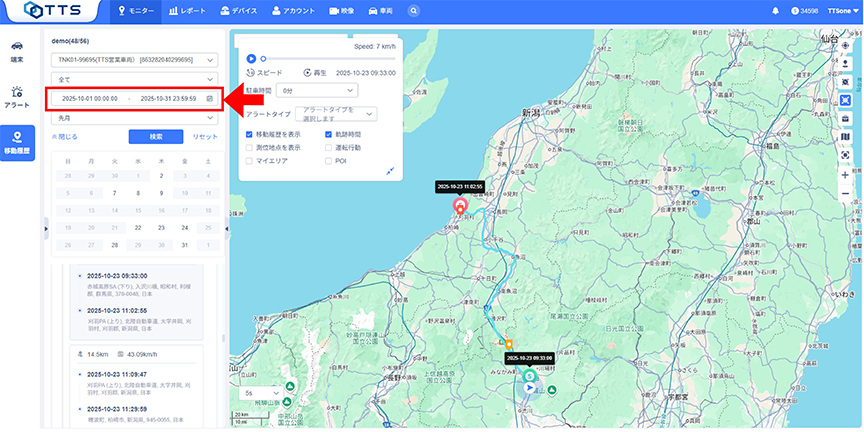Click the locate/target icon on map toolbar
Image resolution: width=864 pixels, height=432 pixels.
click(x=845, y=46)
